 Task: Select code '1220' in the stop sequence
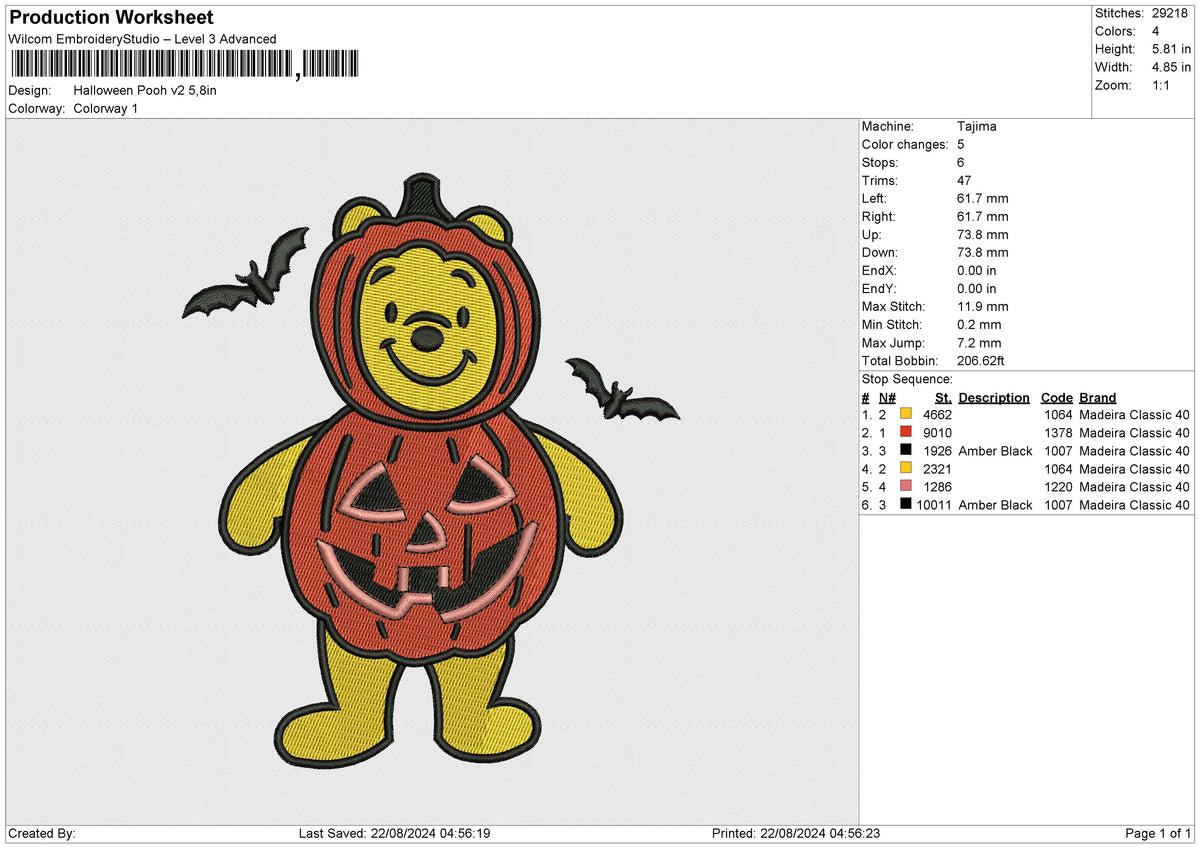(x=1058, y=487)
